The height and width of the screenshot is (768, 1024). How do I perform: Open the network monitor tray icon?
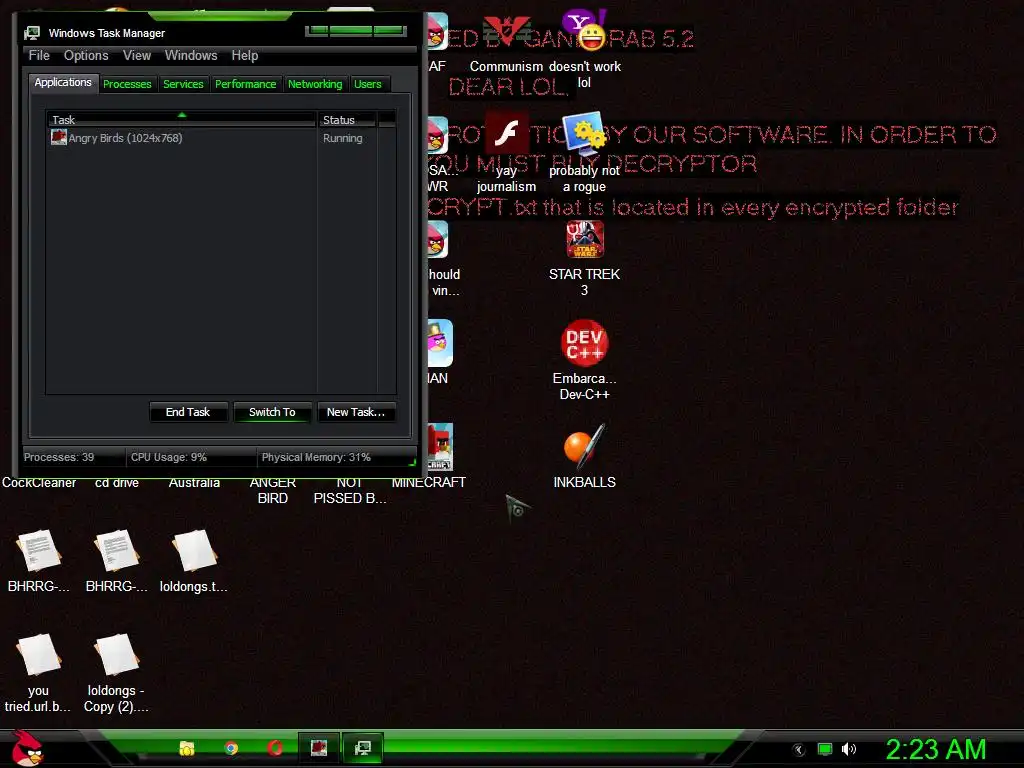(x=825, y=749)
